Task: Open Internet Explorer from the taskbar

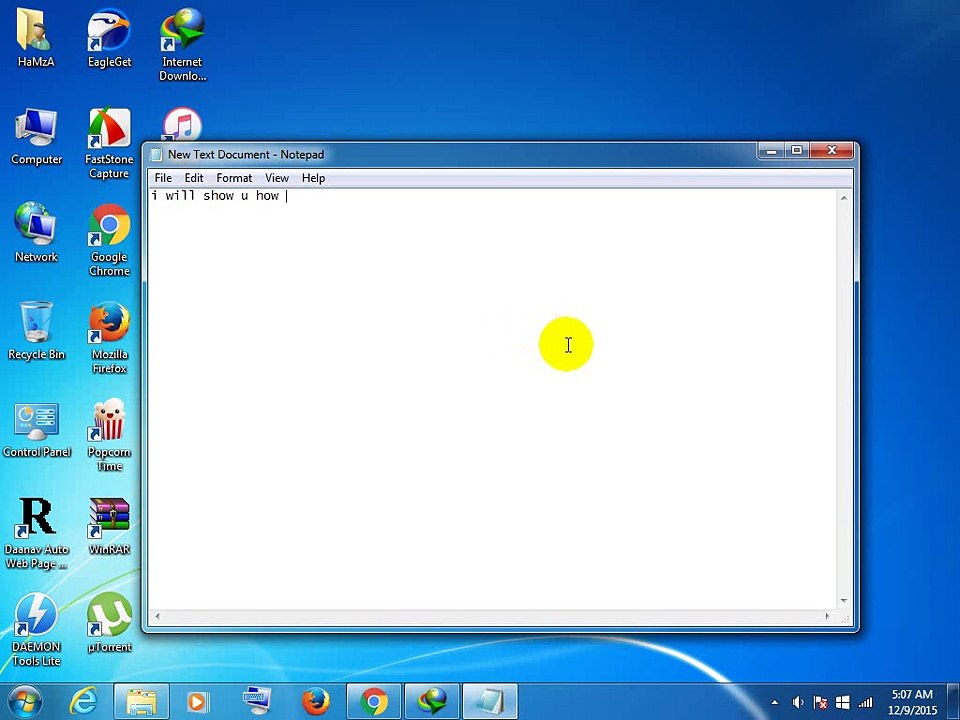Action: (83, 702)
